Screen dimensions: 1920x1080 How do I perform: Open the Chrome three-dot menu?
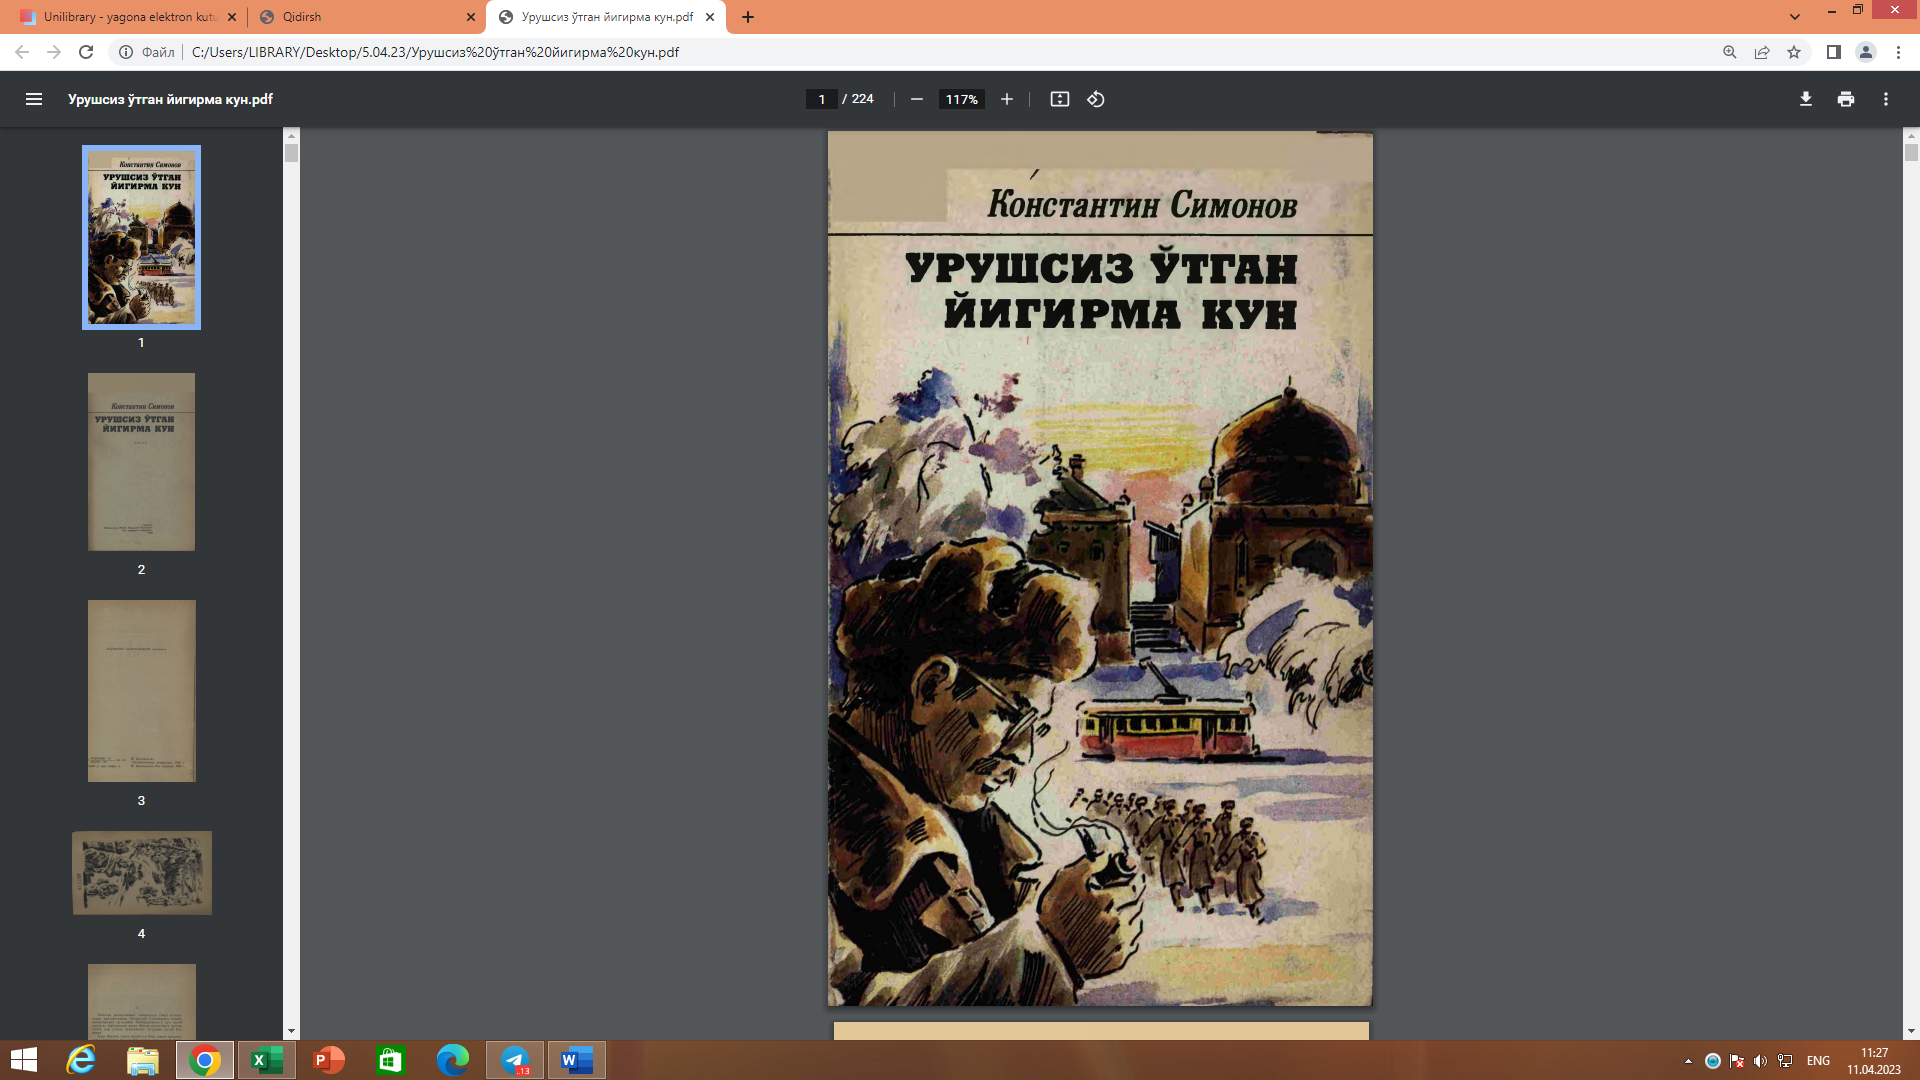click(x=1898, y=52)
